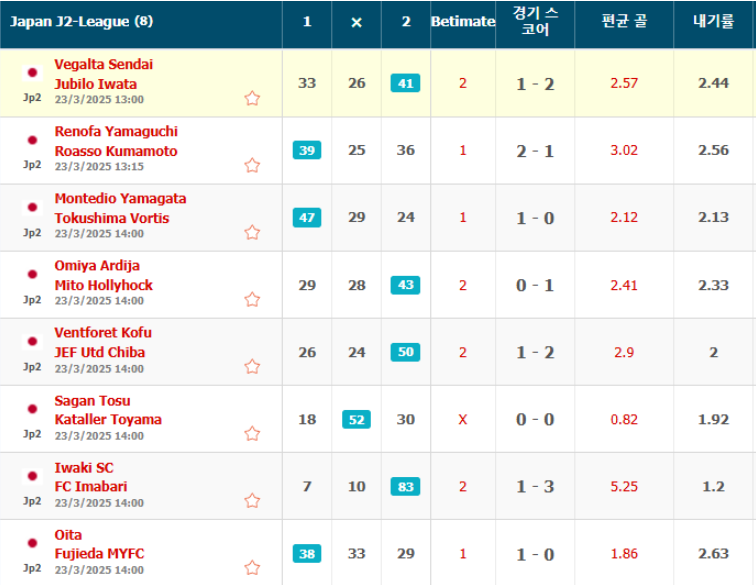Open Ventforet Kofu team link
Image resolution: width=756 pixels, height=585 pixels.
pyautogui.click(x=103, y=332)
